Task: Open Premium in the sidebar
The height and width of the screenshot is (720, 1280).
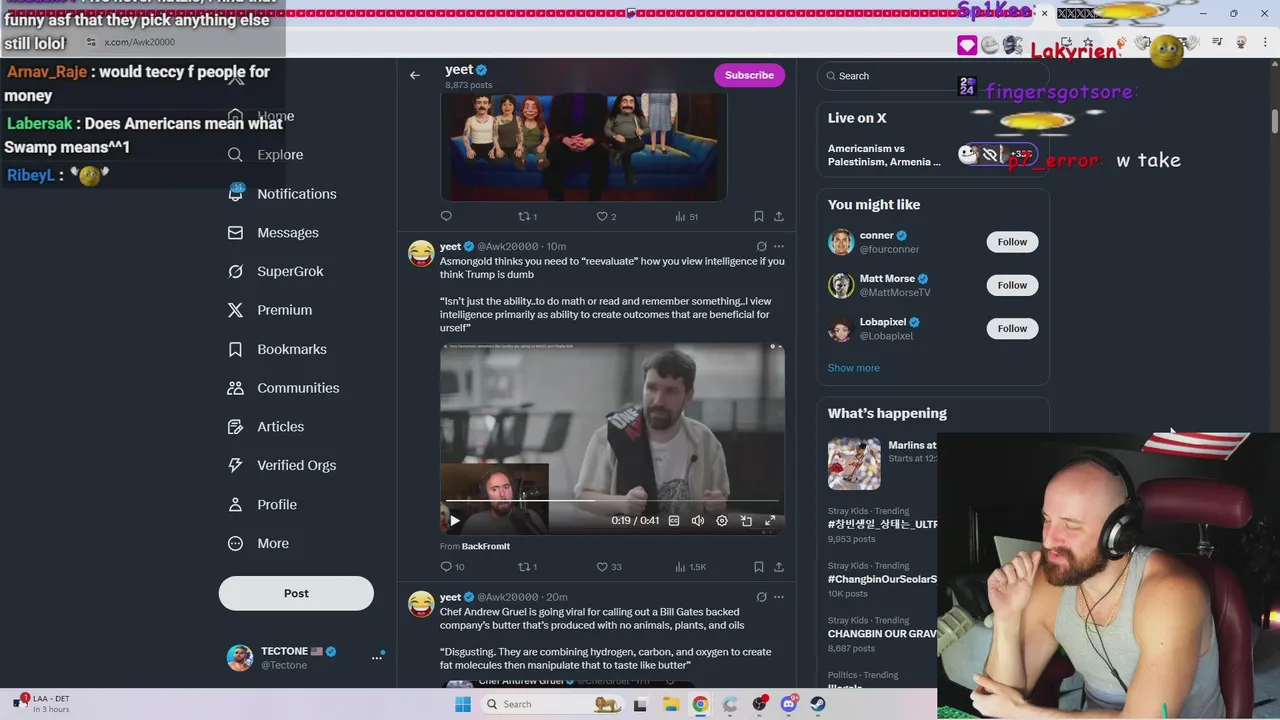Action: [x=270, y=310]
